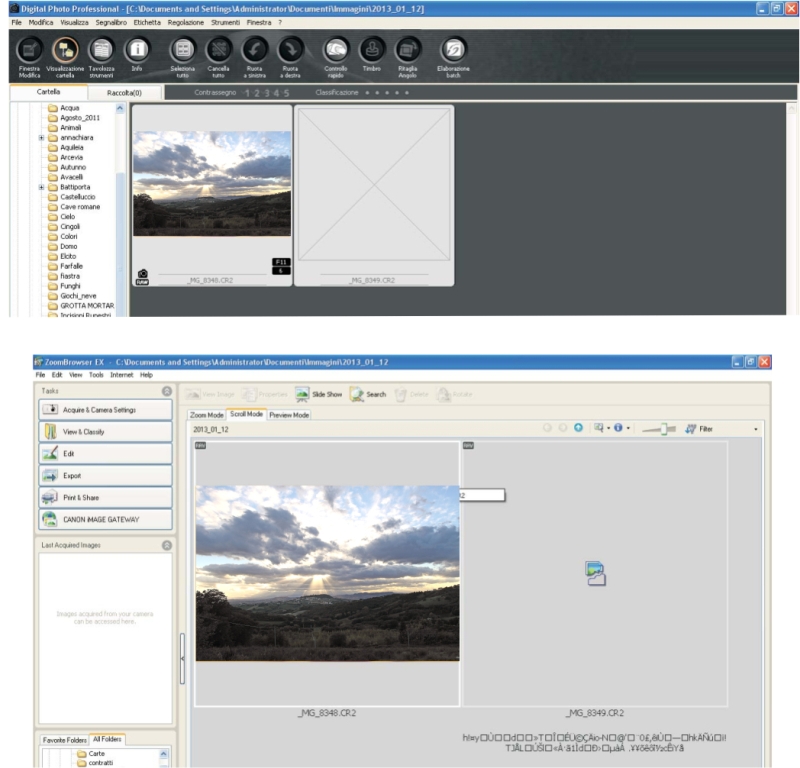Adjust thumbnail size slider in ZoomBrowser
Image resolution: width=800 pixels, height=768 pixels.
(663, 429)
